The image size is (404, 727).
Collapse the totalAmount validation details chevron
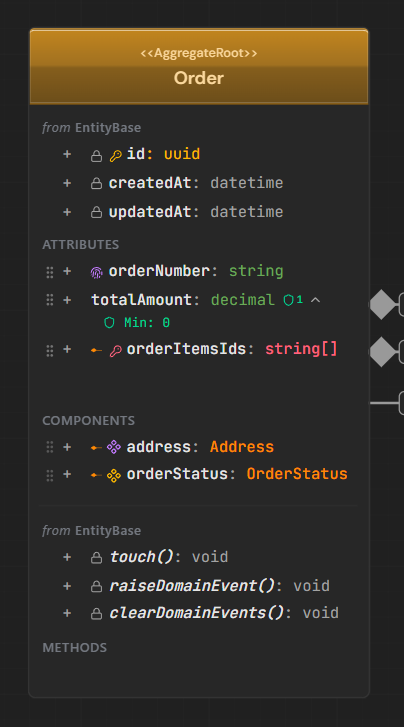[315, 300]
